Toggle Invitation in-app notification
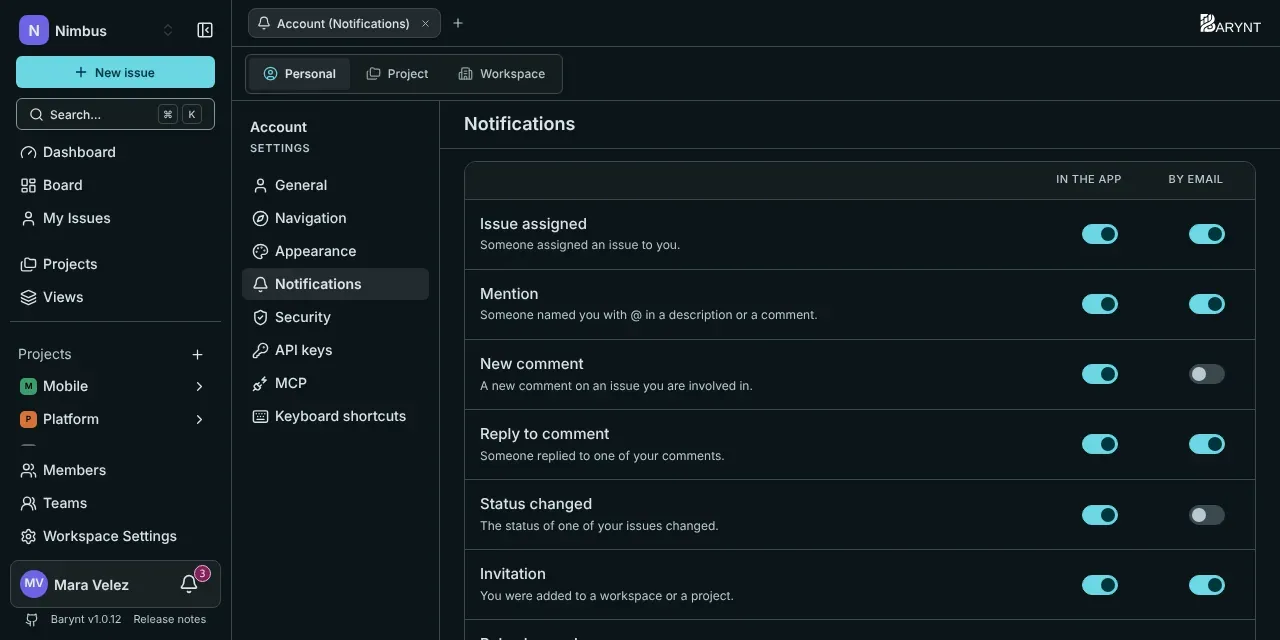Screen dimensions: 1280x640 click(1100, 585)
